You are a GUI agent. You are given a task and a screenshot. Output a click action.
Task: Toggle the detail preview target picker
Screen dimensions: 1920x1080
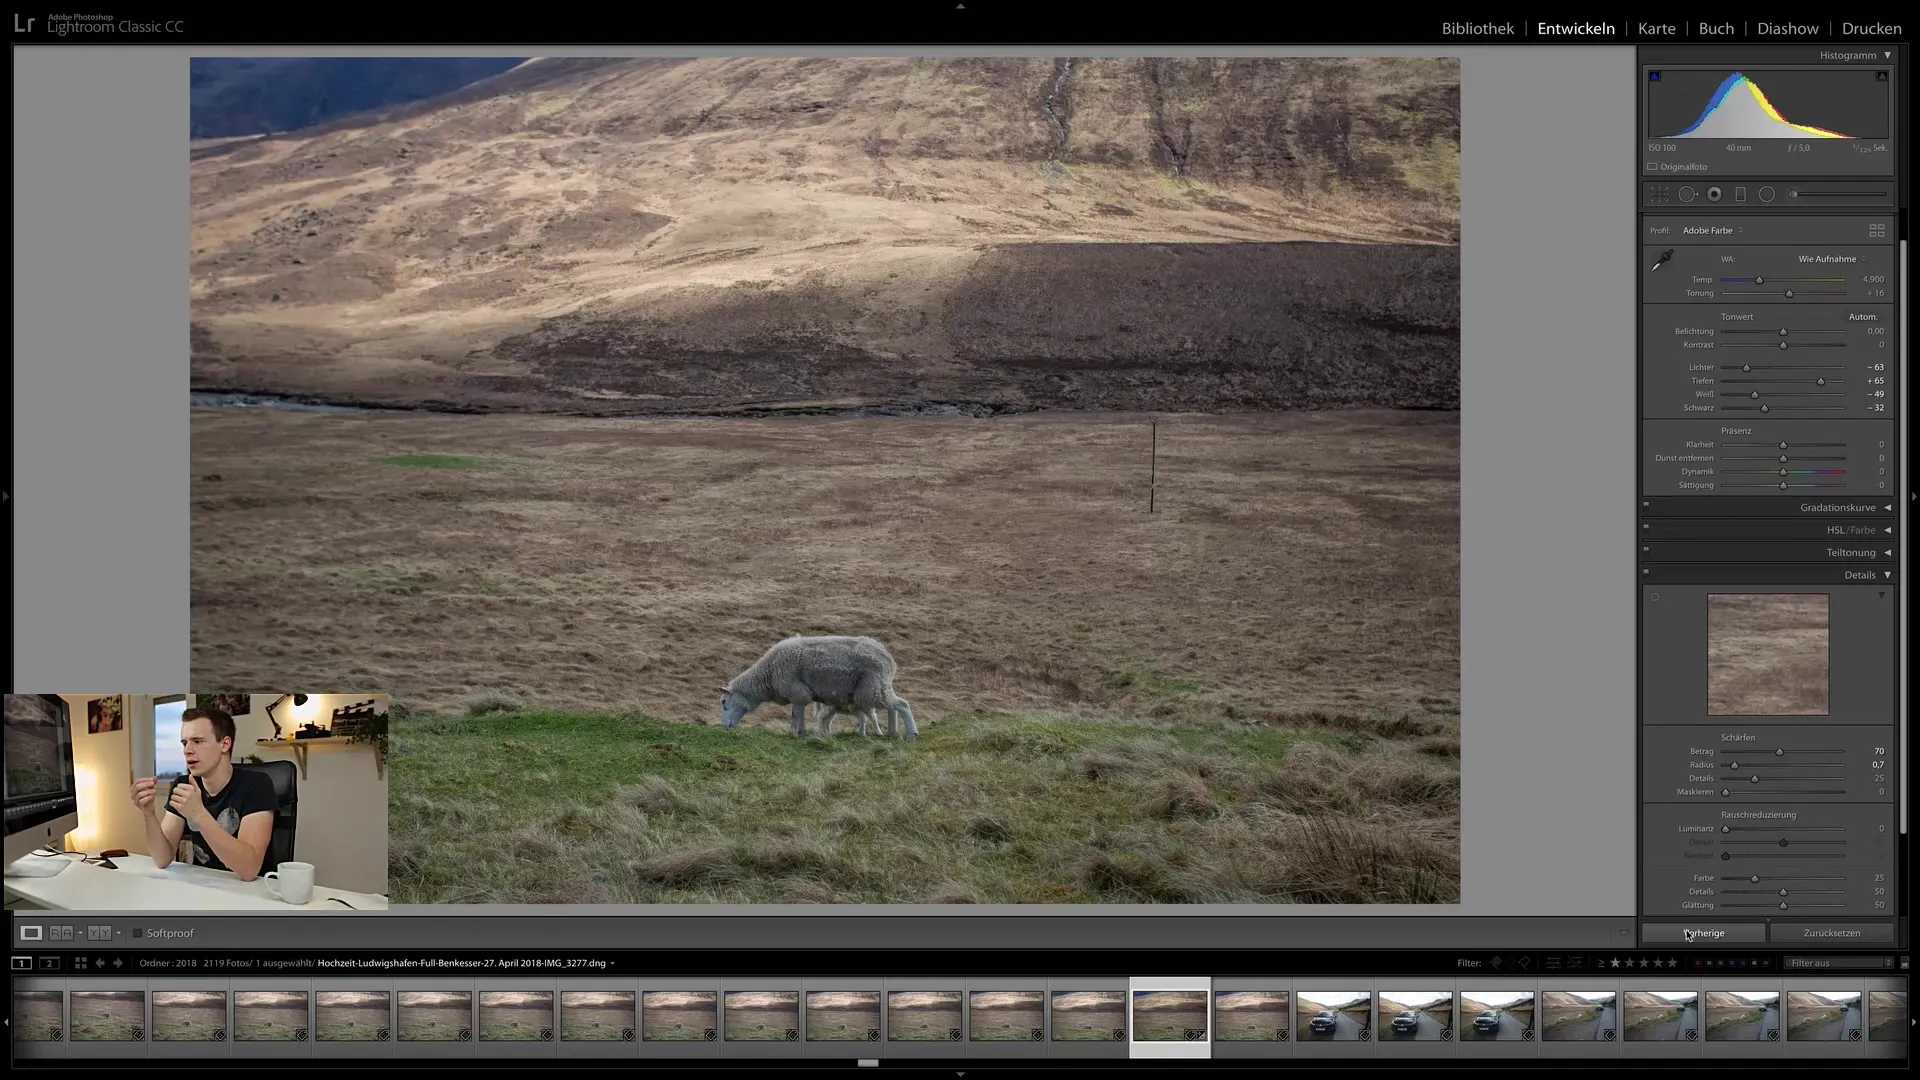1655,598
